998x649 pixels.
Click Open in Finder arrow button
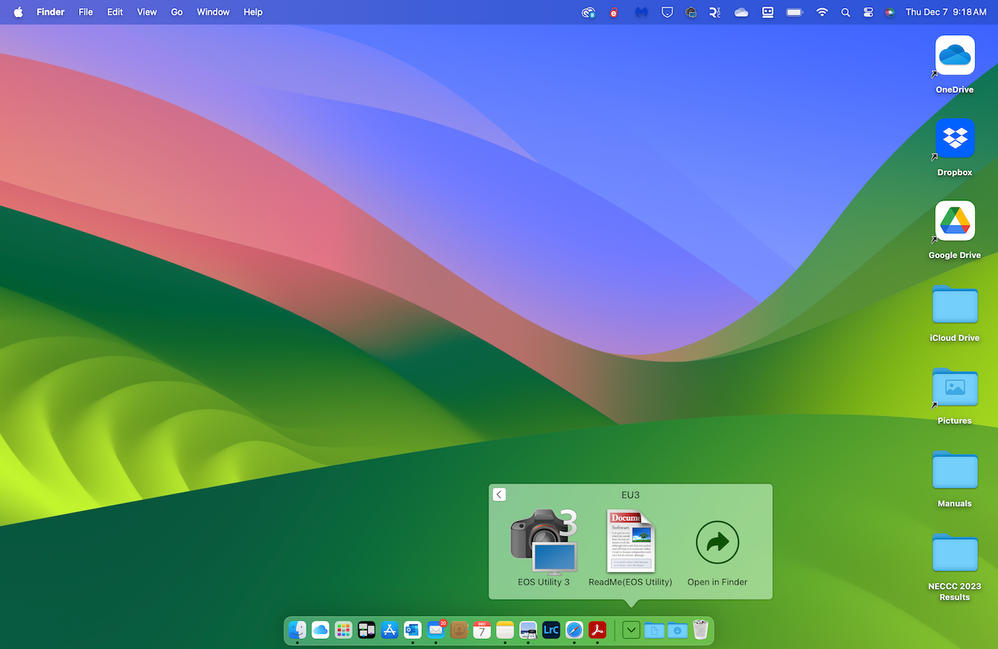pyautogui.click(x=717, y=543)
